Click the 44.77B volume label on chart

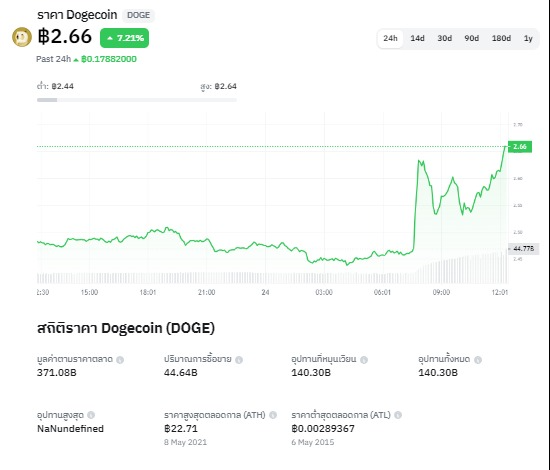click(x=523, y=249)
